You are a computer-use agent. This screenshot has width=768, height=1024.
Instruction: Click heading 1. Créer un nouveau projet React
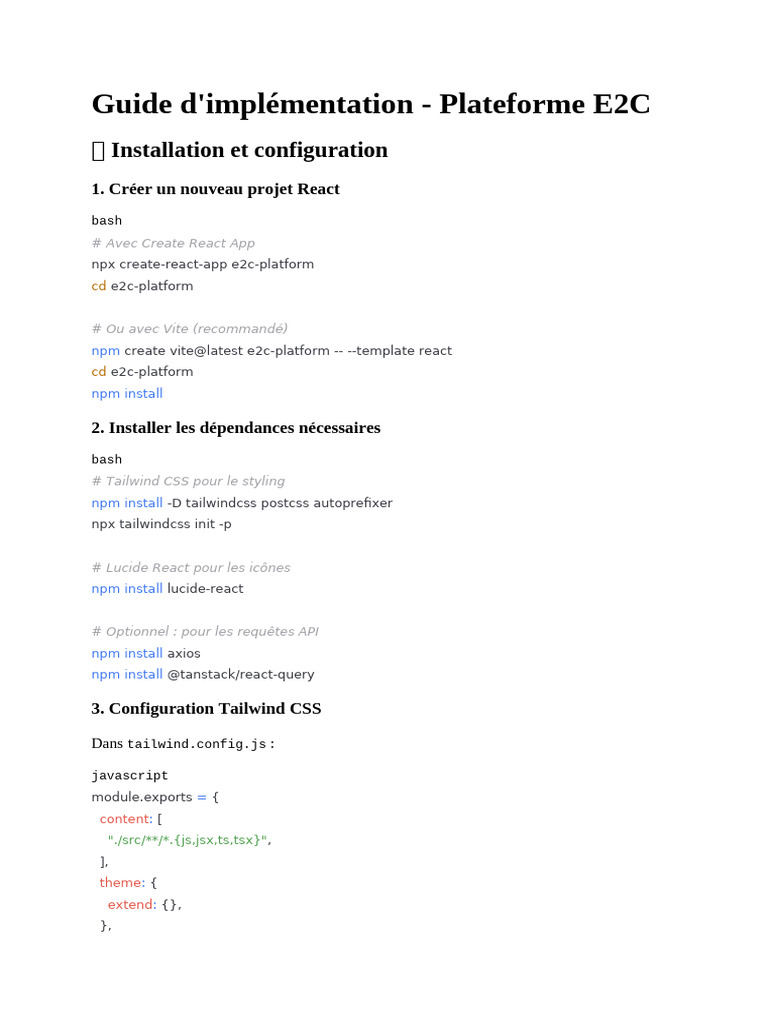pos(216,189)
